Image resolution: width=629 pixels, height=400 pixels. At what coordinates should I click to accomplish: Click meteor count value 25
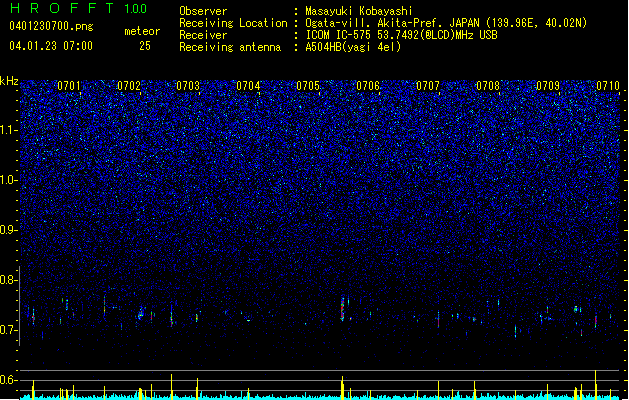coord(145,46)
